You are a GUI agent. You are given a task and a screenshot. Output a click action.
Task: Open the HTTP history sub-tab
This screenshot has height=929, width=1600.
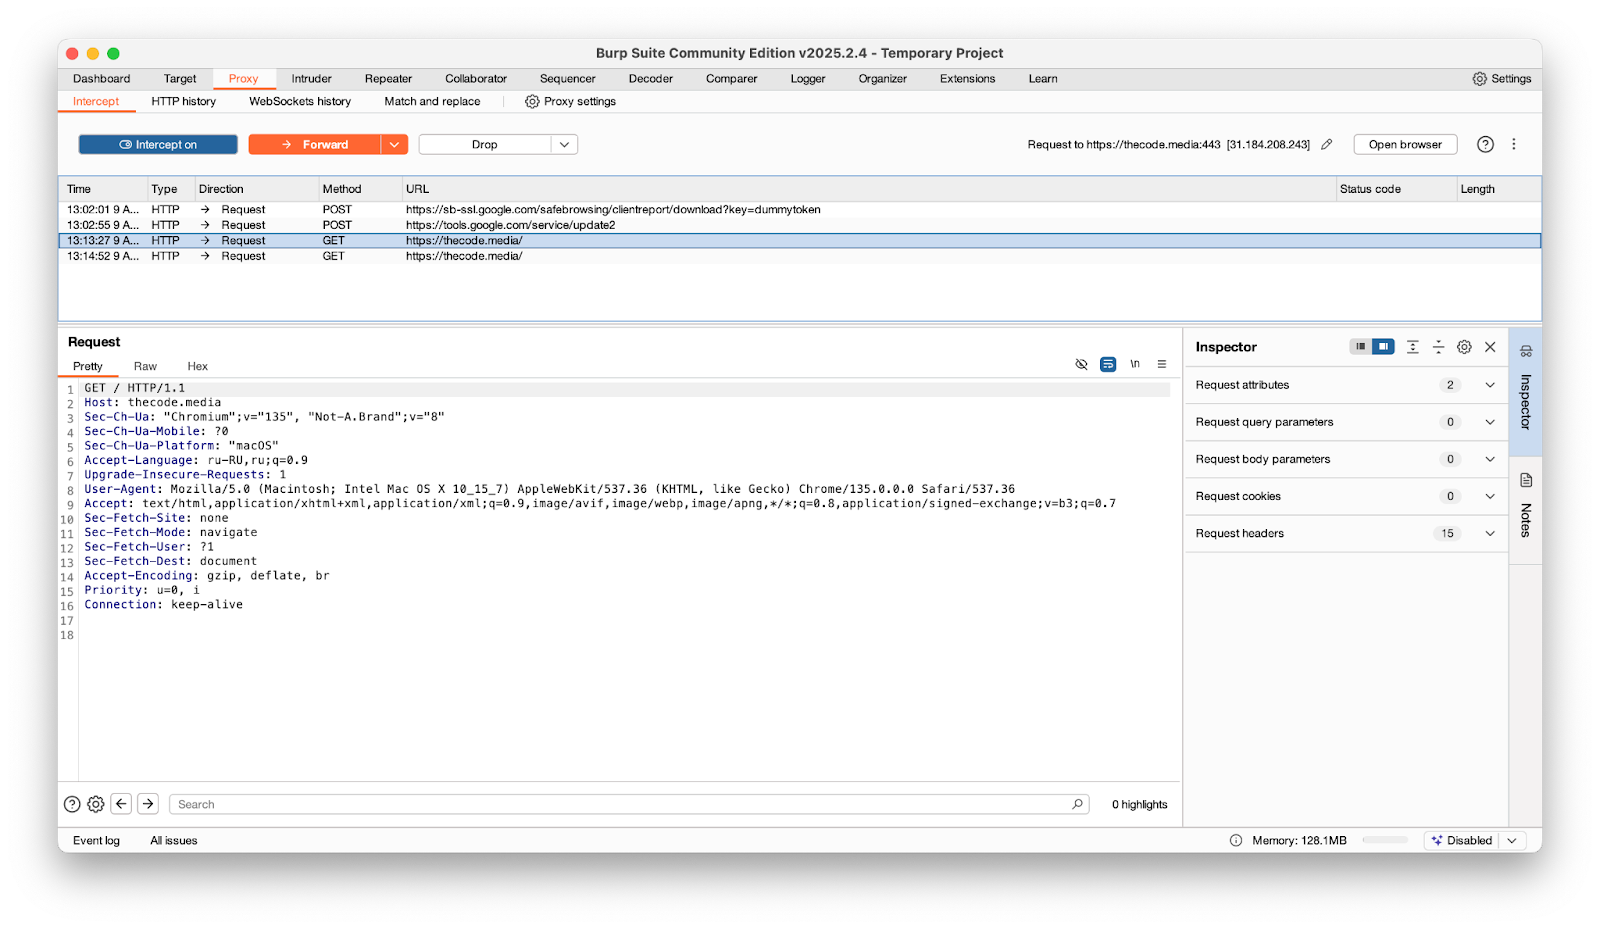pyautogui.click(x=183, y=101)
